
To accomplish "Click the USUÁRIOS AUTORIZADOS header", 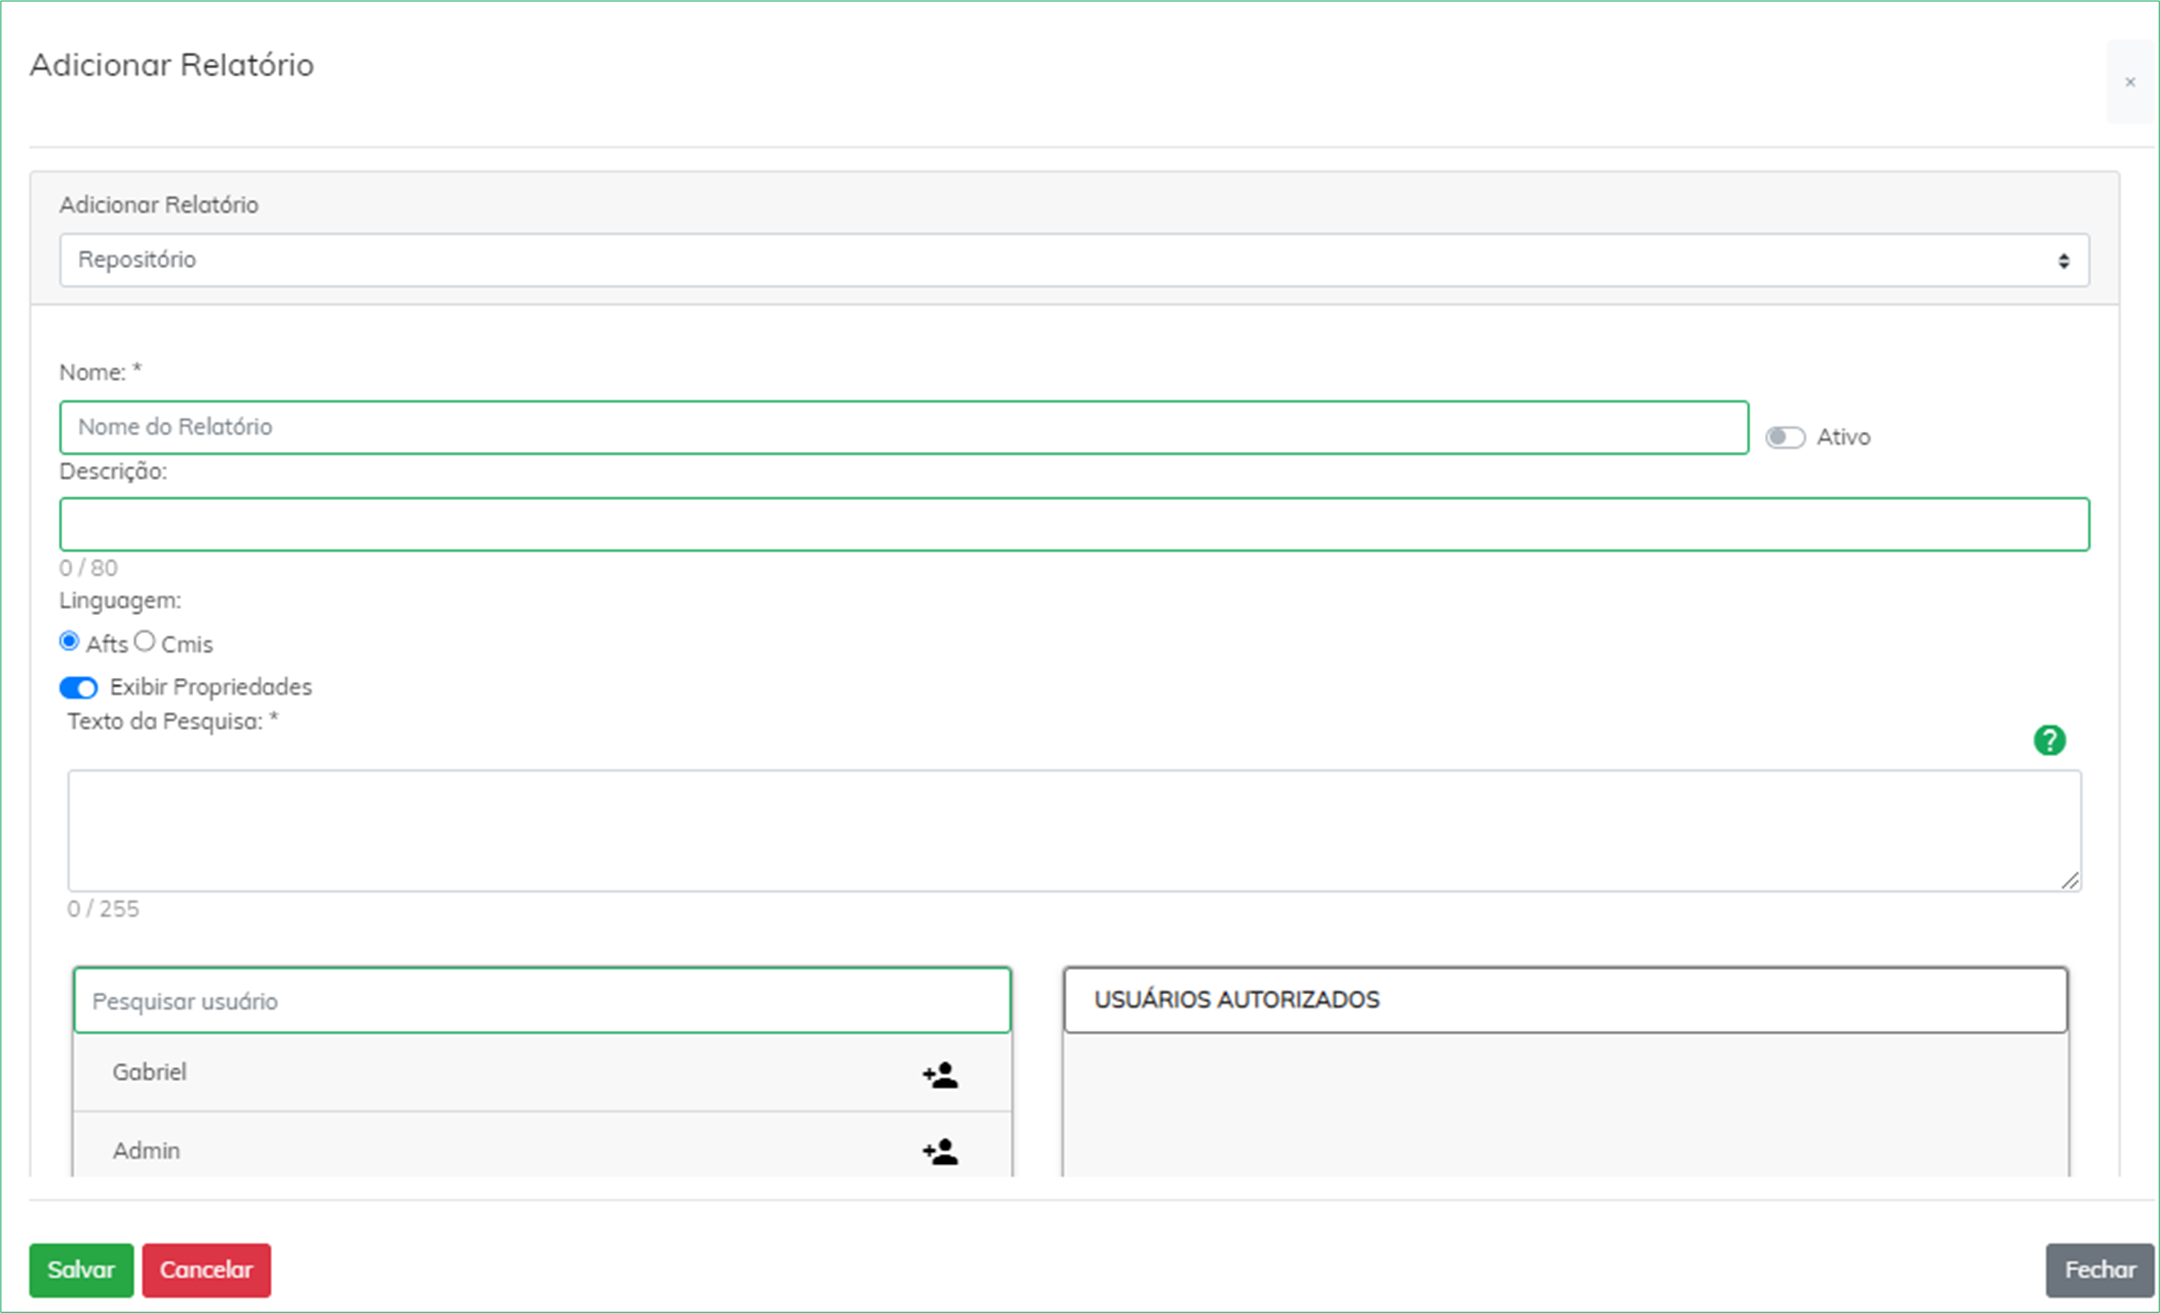I will [x=1565, y=1000].
